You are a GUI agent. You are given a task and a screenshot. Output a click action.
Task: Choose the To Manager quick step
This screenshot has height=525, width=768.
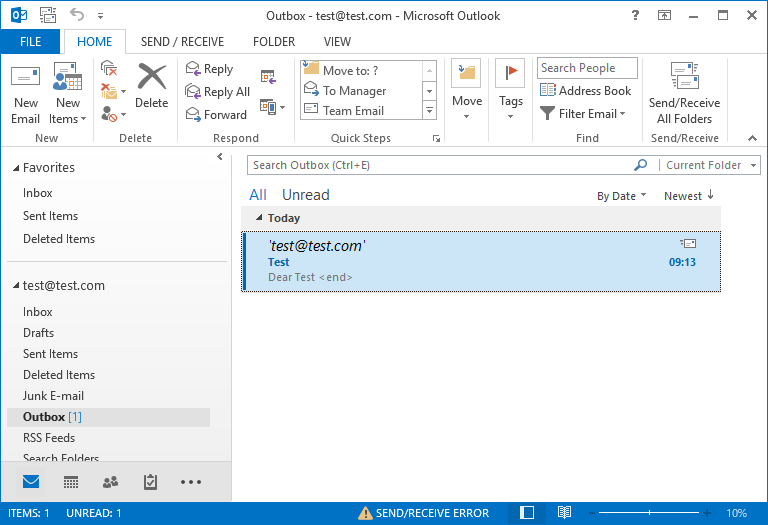tap(361, 91)
